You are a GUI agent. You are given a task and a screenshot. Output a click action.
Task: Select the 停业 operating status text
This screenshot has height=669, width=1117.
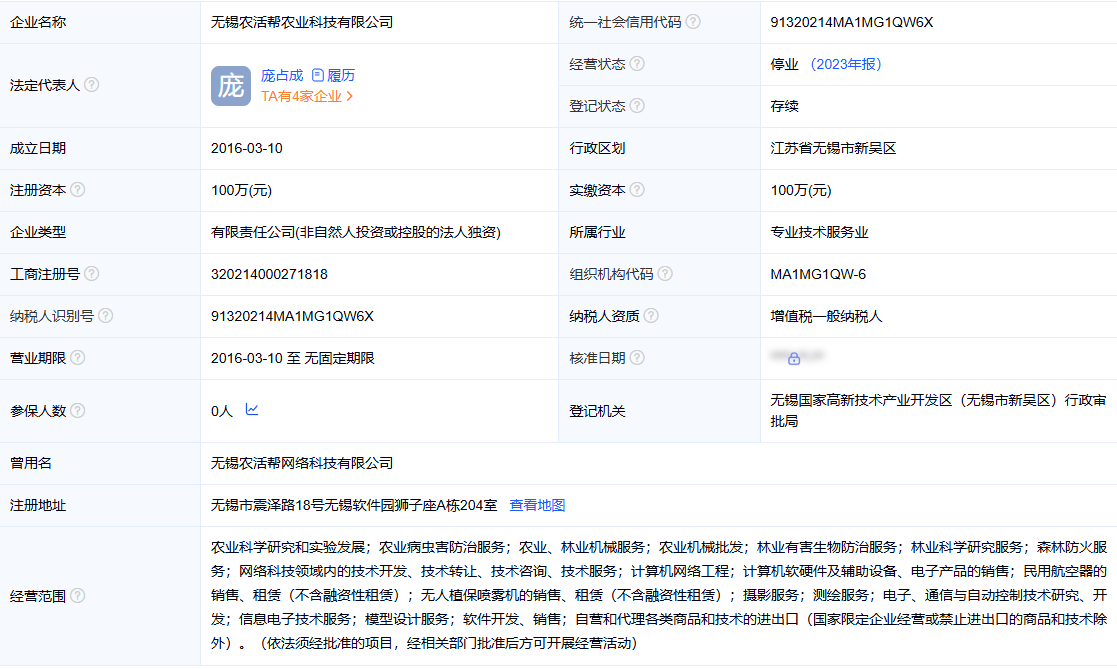pos(784,64)
